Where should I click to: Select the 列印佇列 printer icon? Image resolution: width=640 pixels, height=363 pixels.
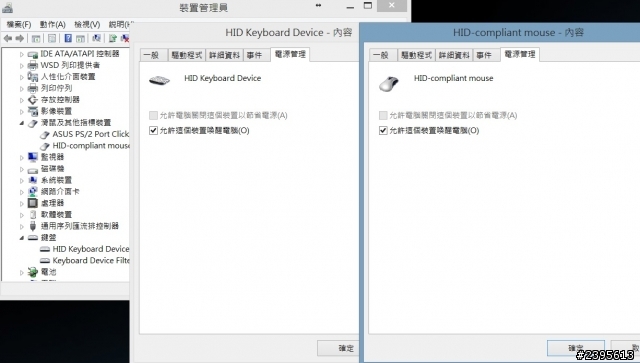[33, 88]
